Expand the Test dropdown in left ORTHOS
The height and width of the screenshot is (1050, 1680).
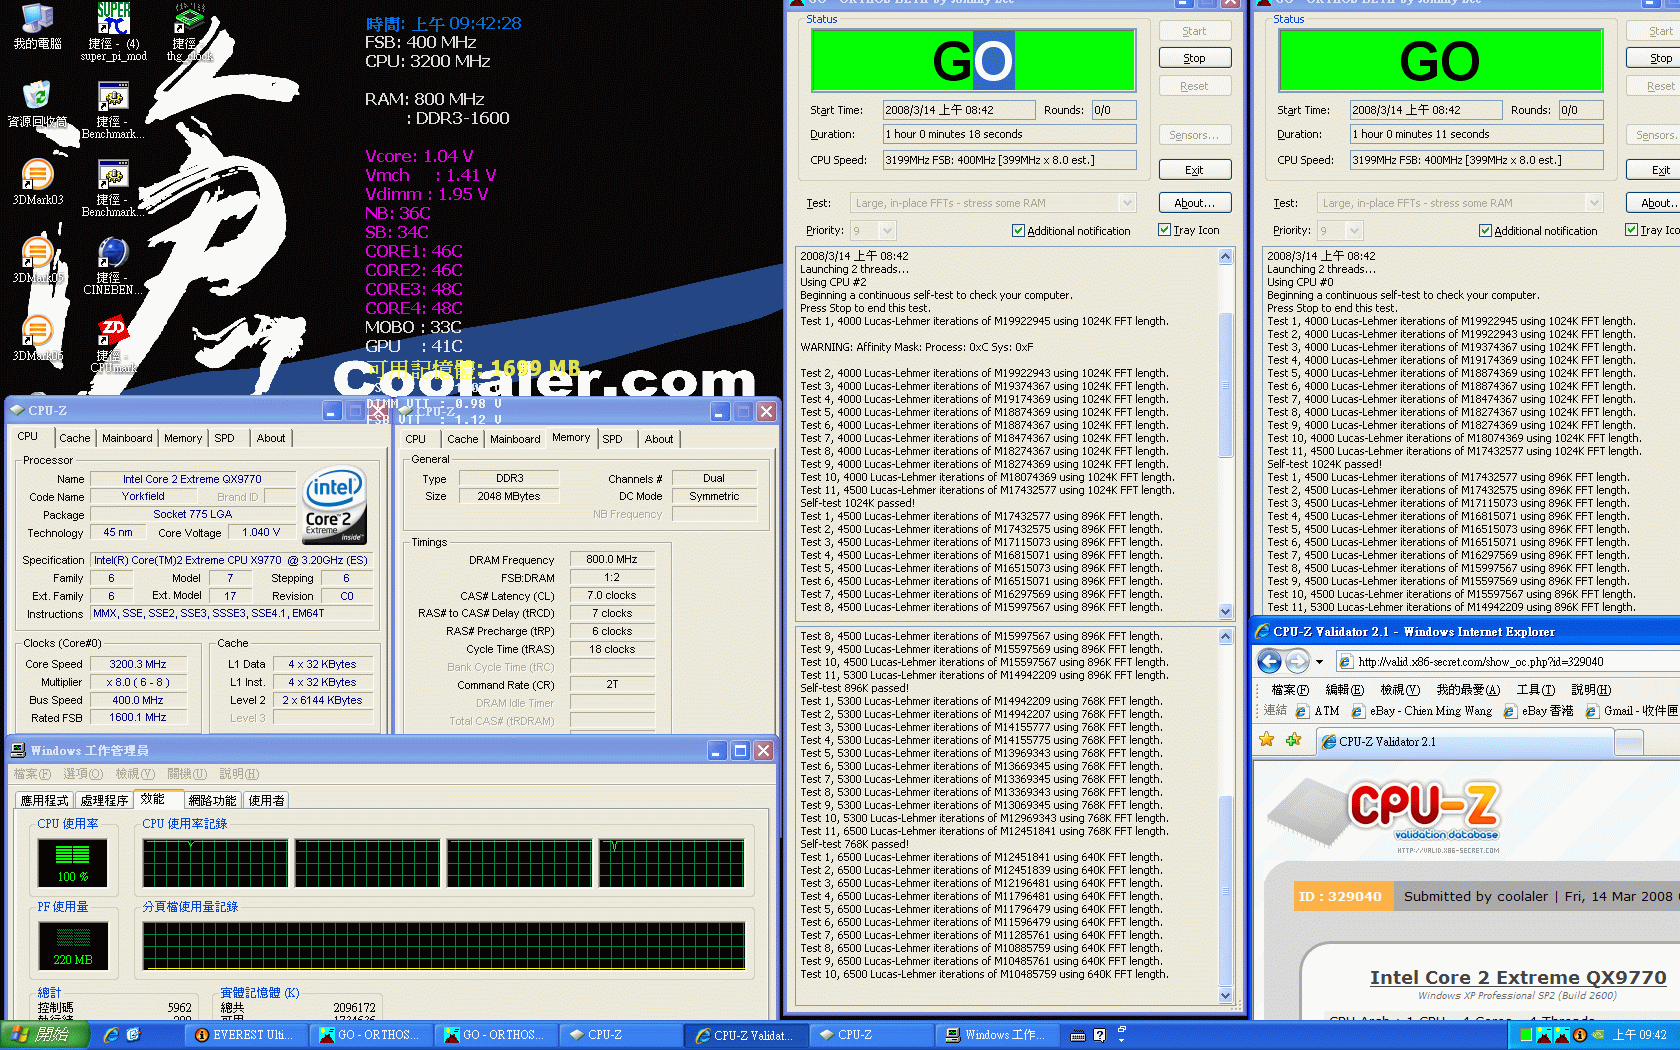[x=1127, y=203]
